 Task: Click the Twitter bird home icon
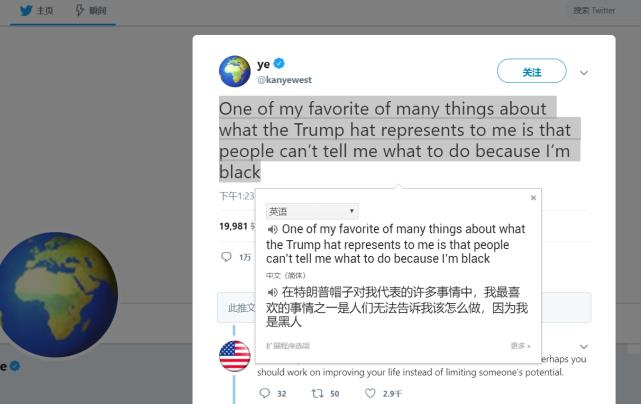pyautogui.click(x=26, y=10)
